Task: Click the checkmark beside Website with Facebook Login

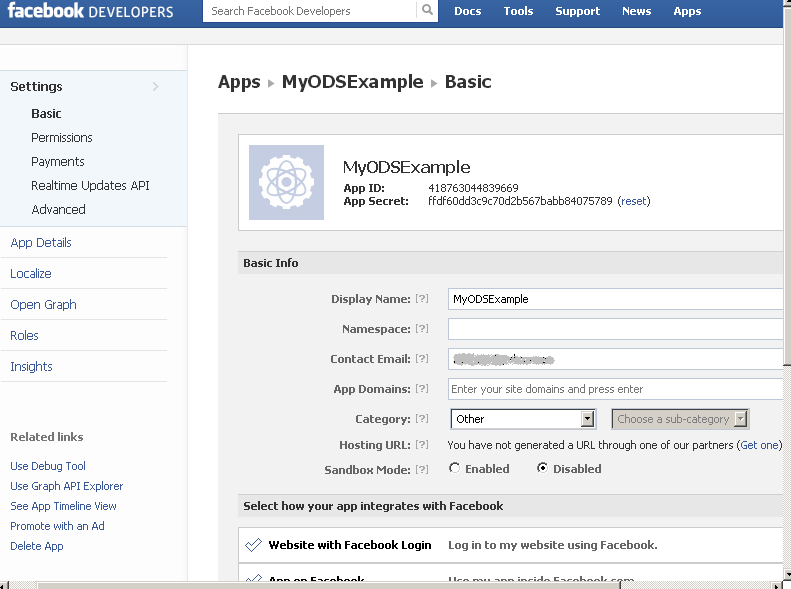Action: click(x=253, y=545)
